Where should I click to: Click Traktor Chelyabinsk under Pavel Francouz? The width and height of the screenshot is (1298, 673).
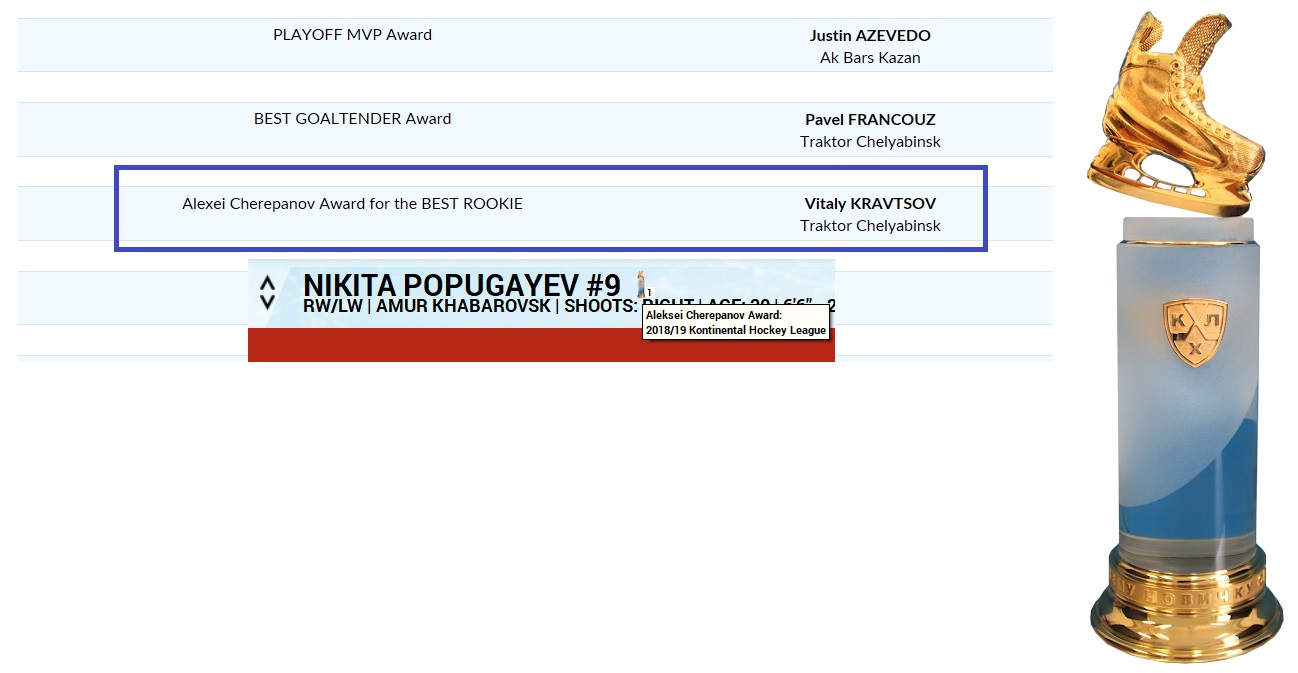click(869, 142)
